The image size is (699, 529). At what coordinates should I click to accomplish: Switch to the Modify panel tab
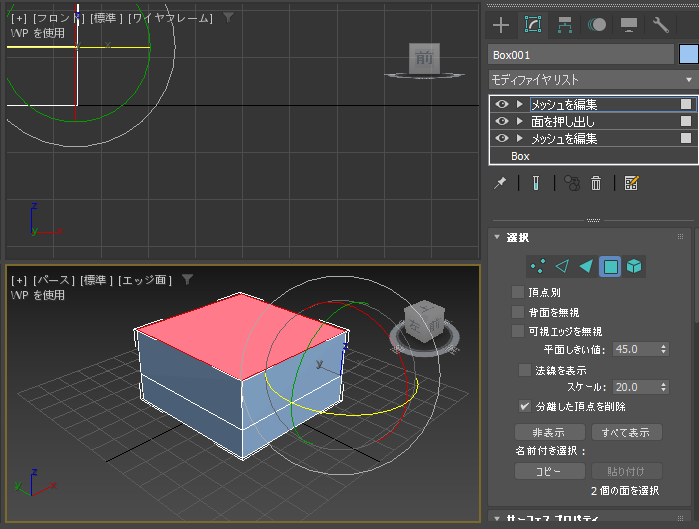(533, 25)
